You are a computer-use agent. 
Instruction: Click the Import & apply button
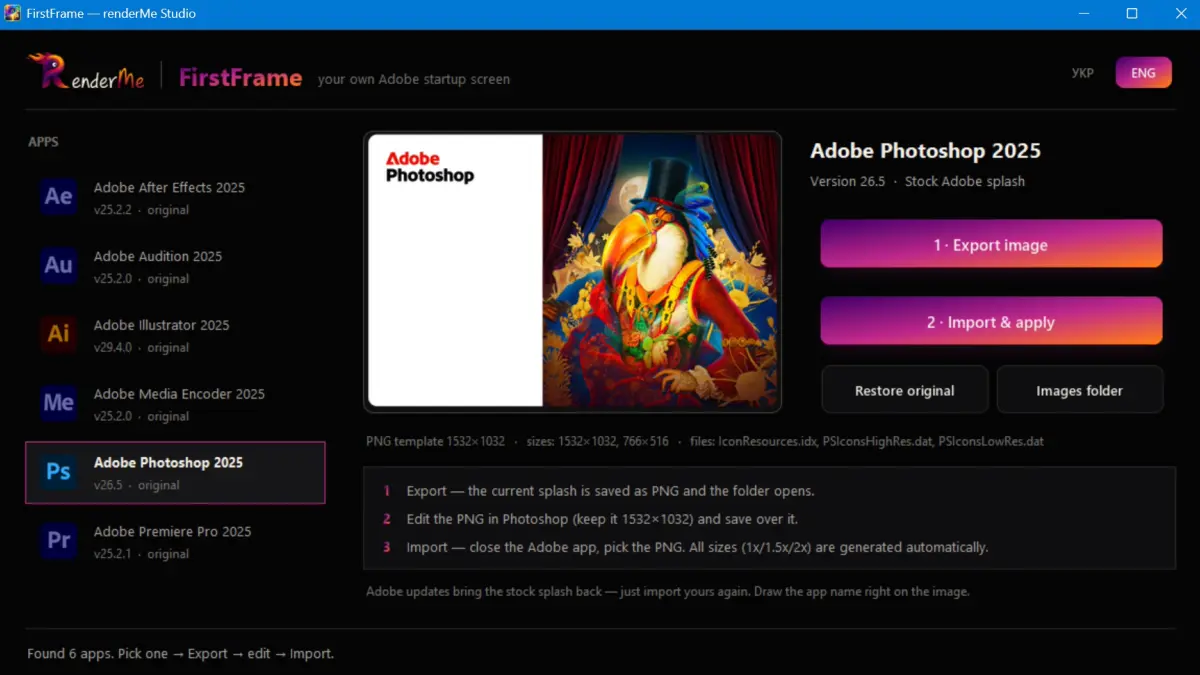(x=991, y=322)
